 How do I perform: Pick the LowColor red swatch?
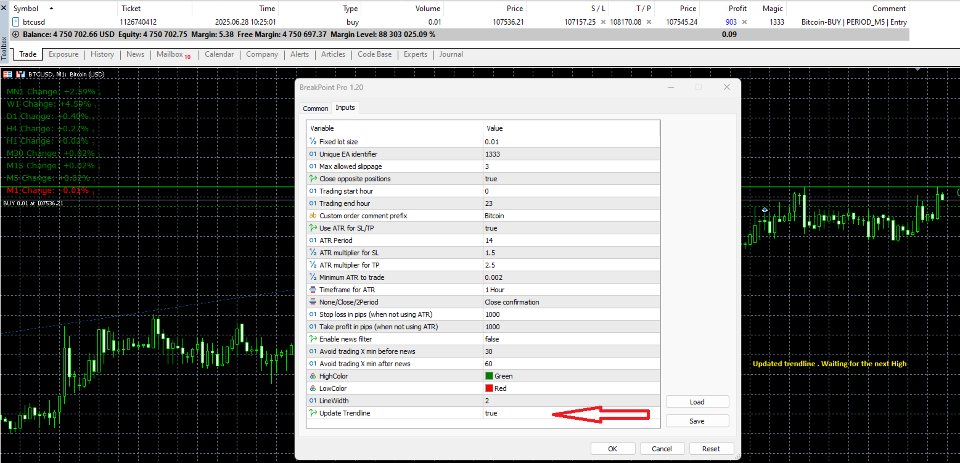(x=489, y=388)
